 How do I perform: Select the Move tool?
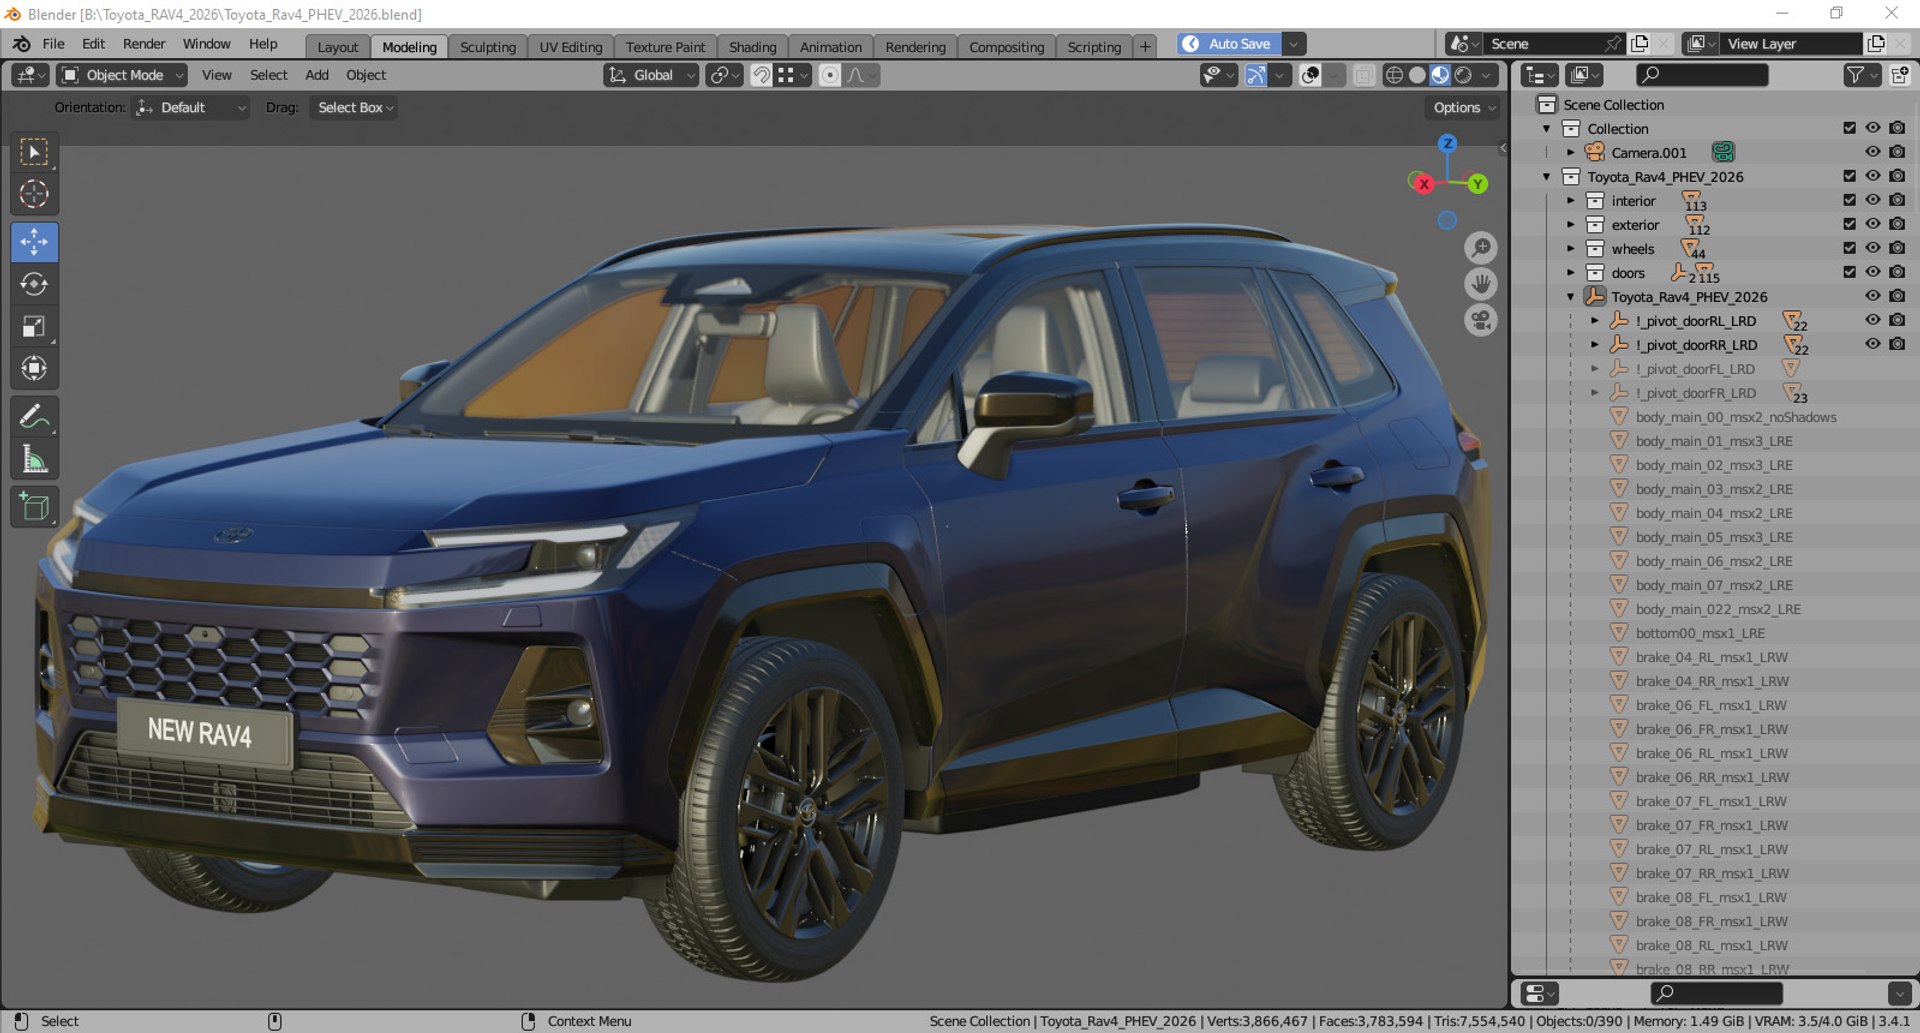point(34,242)
